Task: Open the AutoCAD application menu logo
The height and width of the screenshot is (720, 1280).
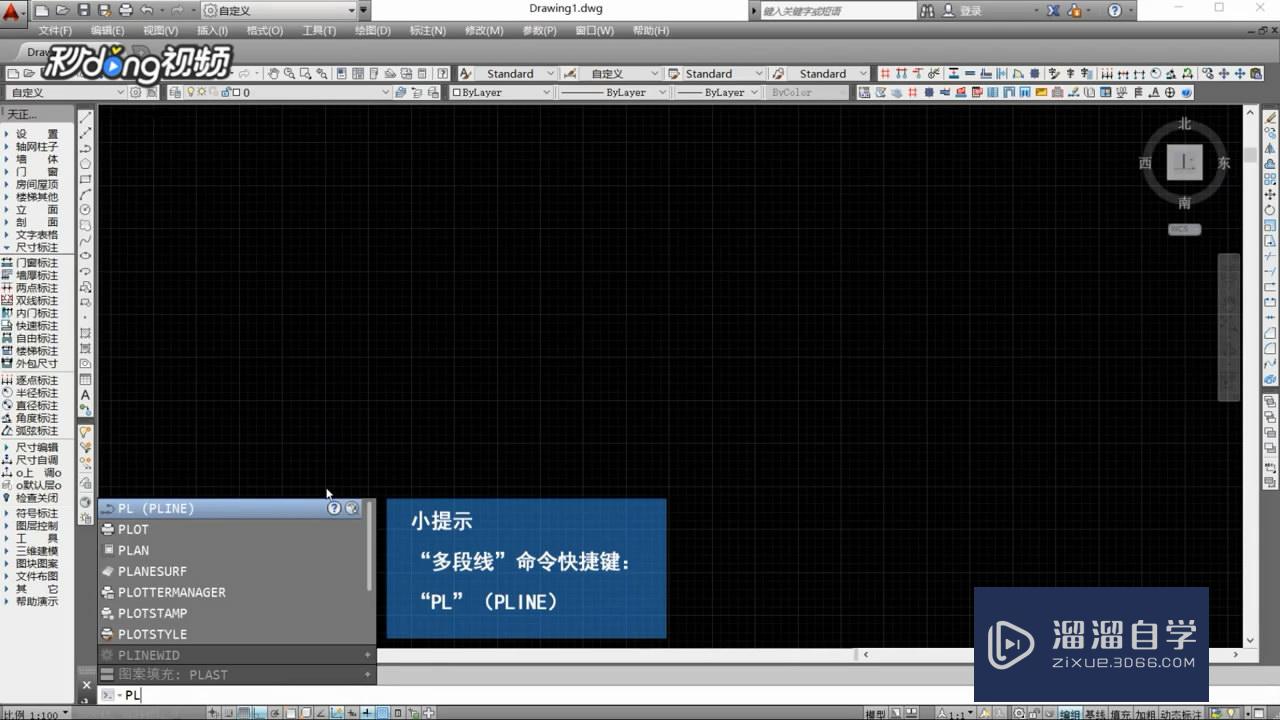Action: (x=12, y=14)
